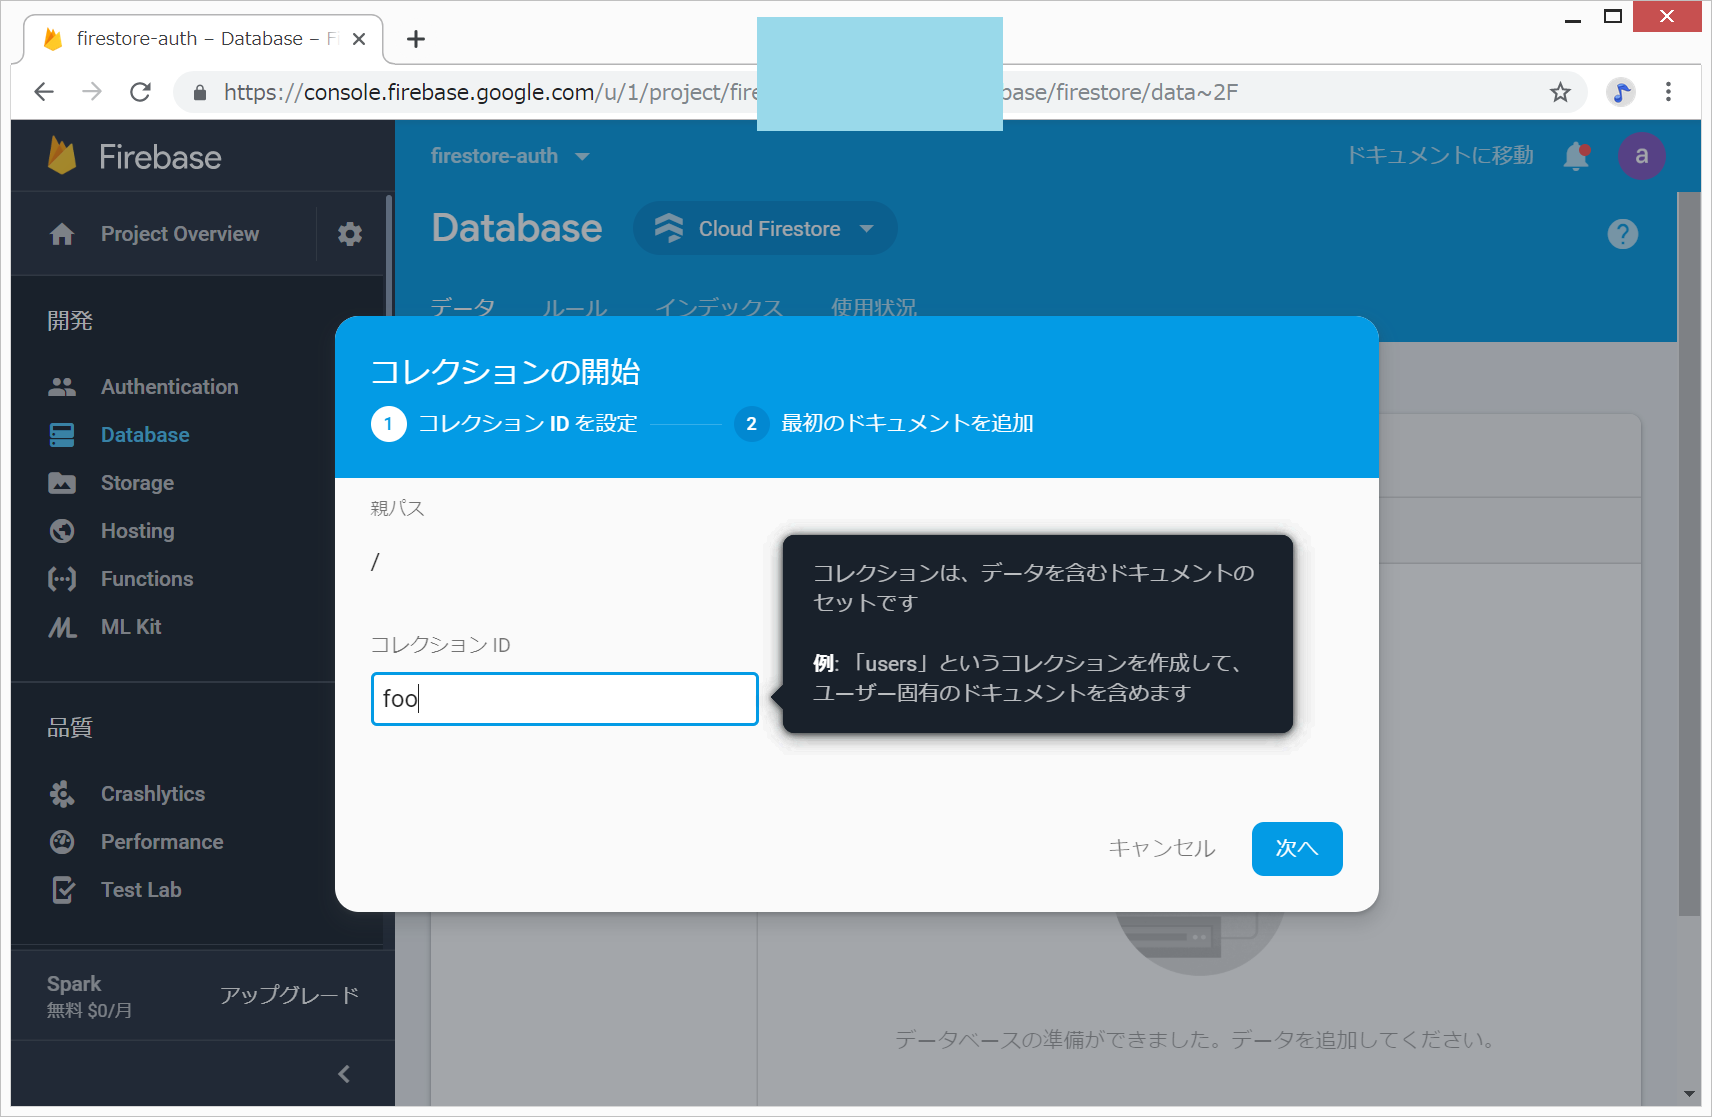Click the キャンセル button
The width and height of the screenshot is (1712, 1117).
(1162, 849)
